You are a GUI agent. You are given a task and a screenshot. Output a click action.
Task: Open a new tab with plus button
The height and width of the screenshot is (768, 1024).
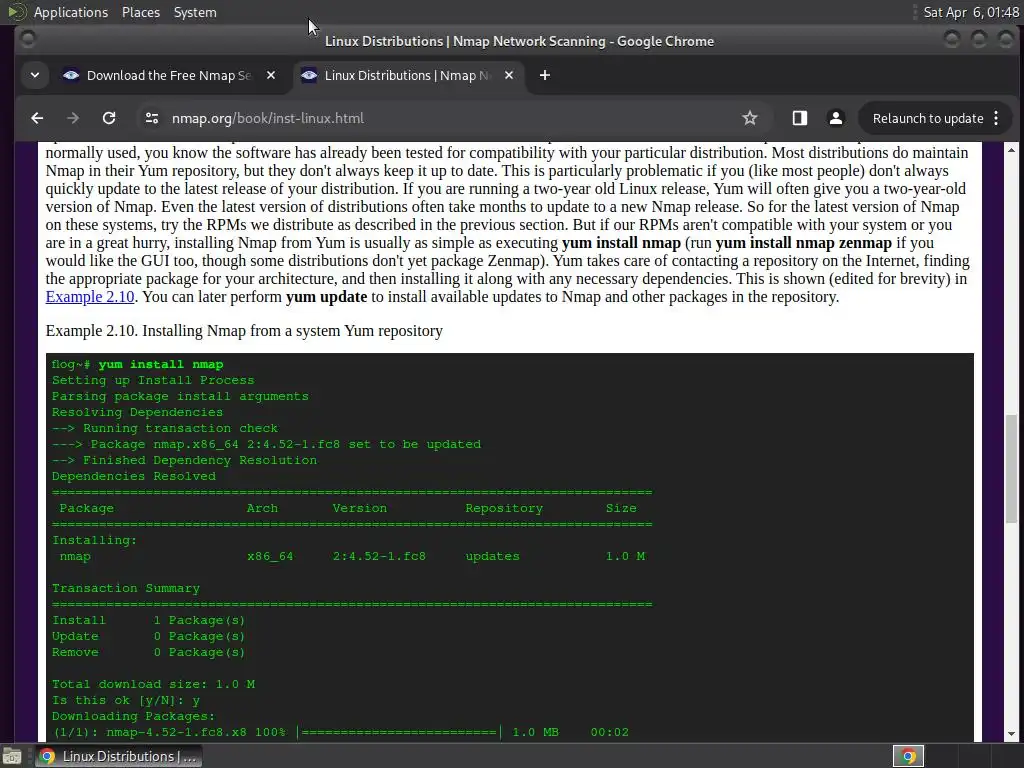(x=545, y=75)
